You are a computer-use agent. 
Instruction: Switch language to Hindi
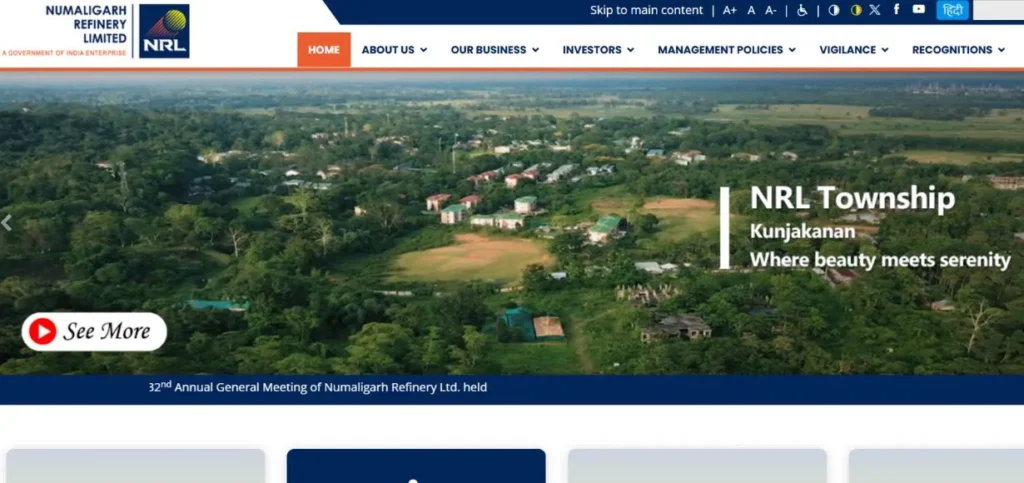pos(953,10)
